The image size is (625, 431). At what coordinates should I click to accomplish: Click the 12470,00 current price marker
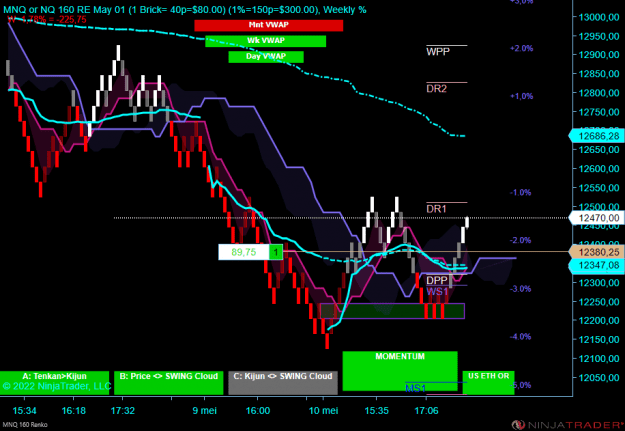click(x=596, y=218)
